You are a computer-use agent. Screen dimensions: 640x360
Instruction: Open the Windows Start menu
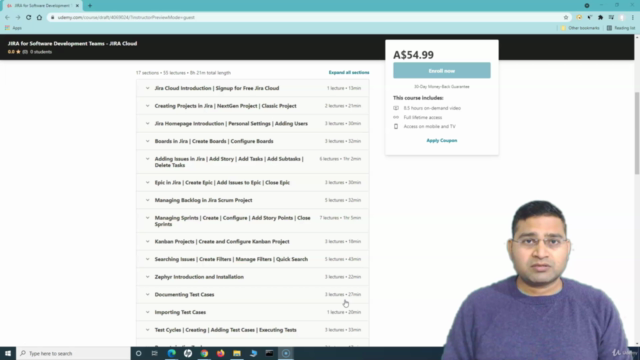click(x=8, y=353)
